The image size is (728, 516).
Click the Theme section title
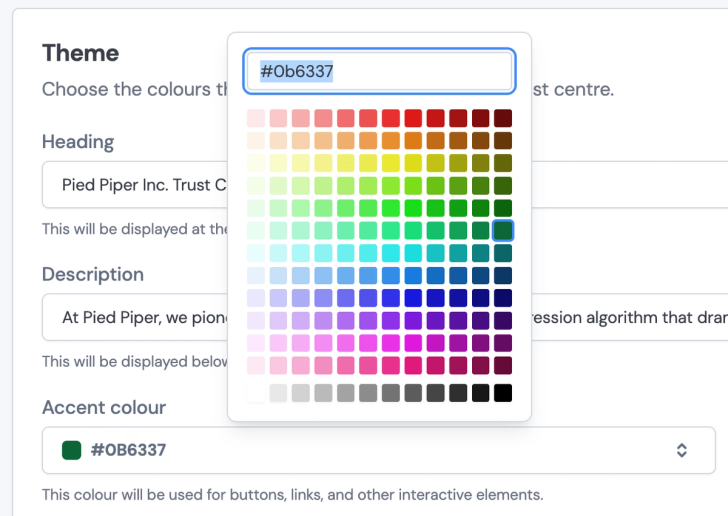coord(80,53)
